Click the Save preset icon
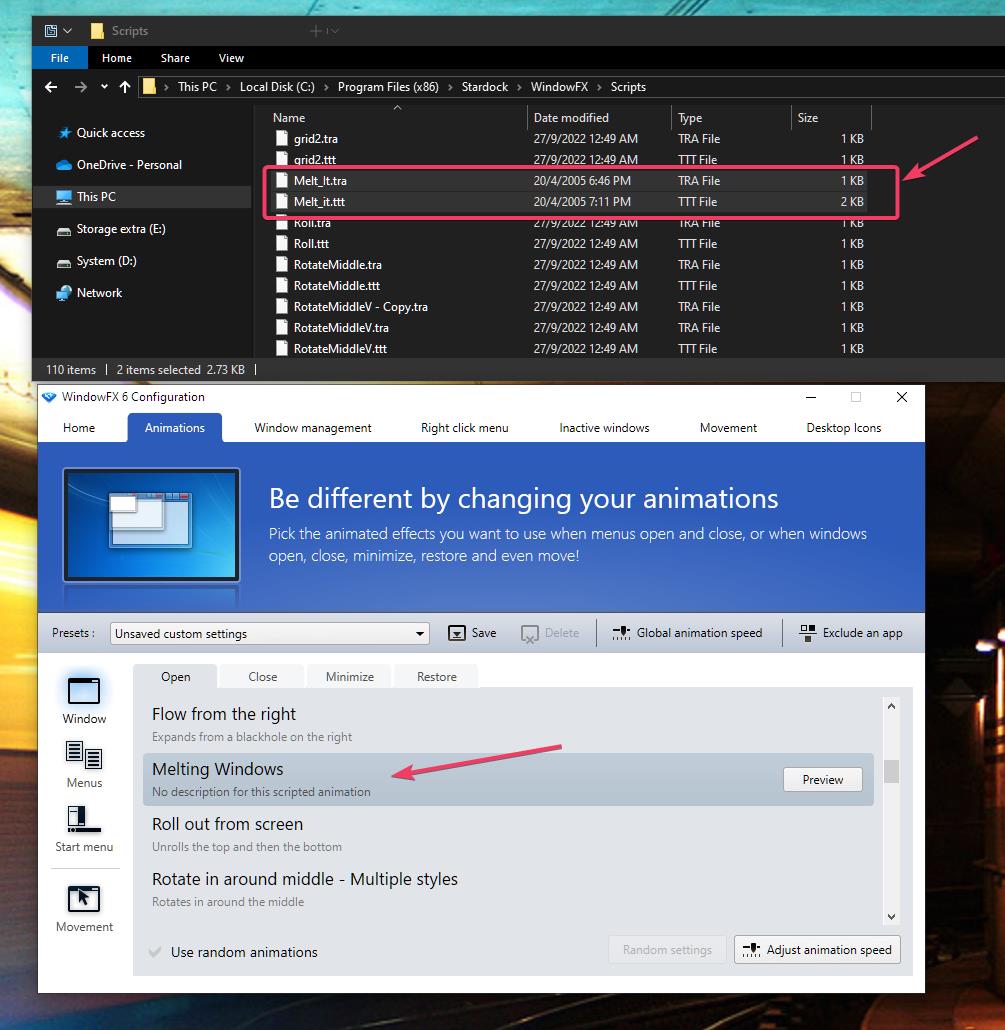 457,633
